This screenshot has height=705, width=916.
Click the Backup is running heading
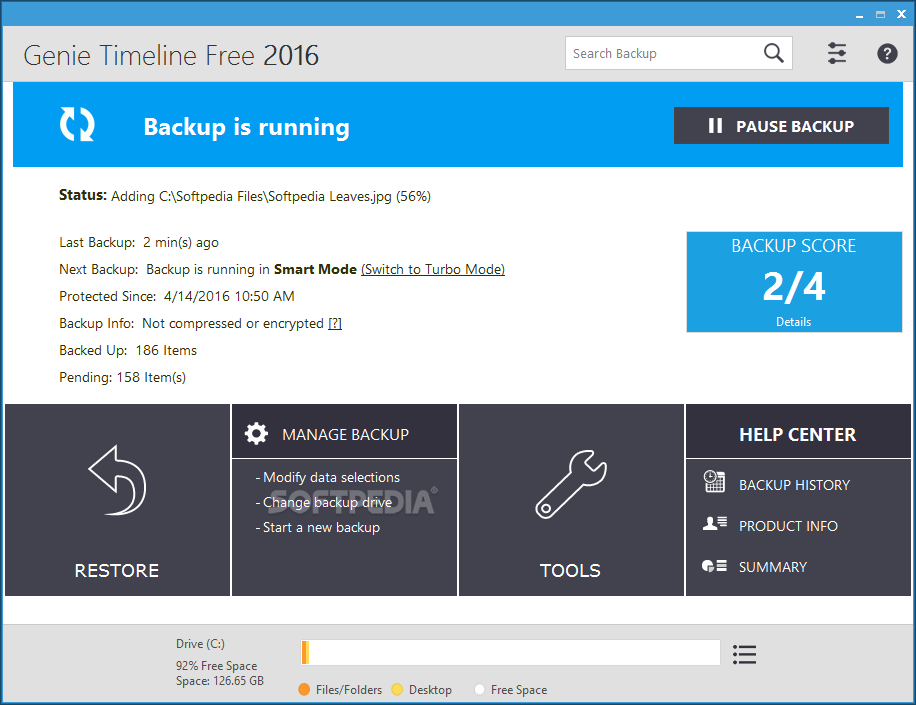(x=247, y=127)
